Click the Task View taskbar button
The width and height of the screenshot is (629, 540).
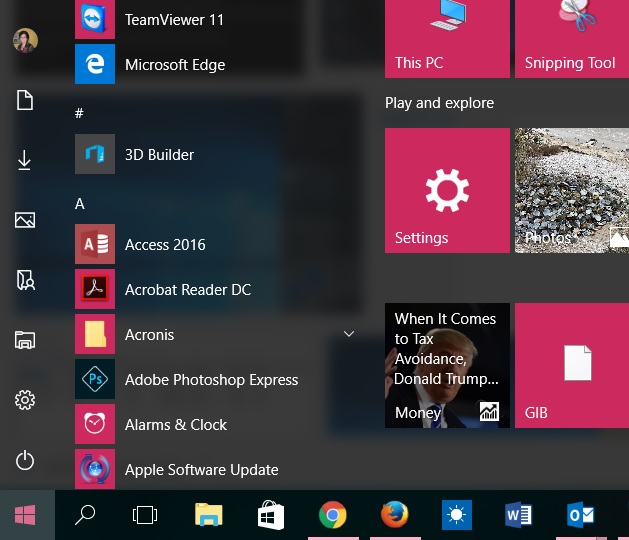click(145, 515)
